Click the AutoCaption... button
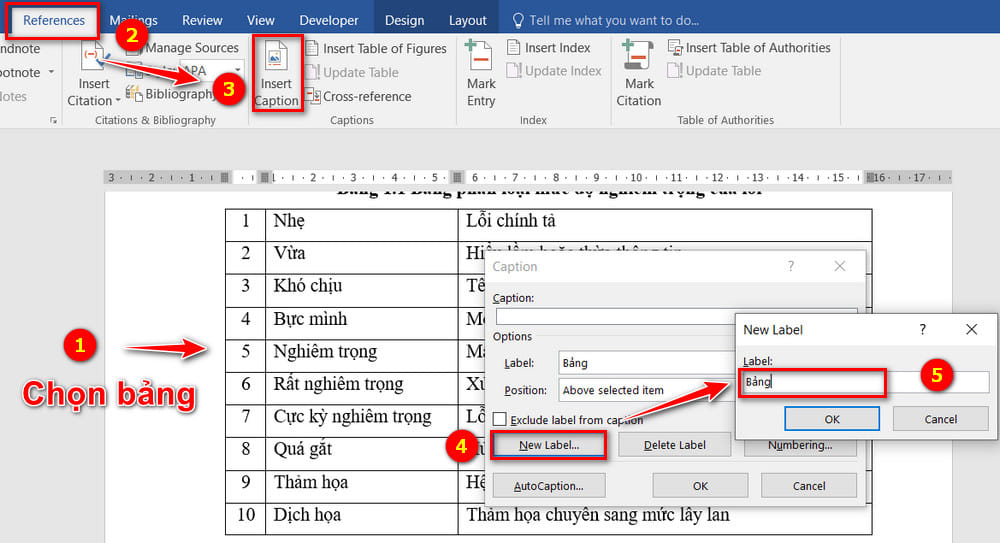 548,486
